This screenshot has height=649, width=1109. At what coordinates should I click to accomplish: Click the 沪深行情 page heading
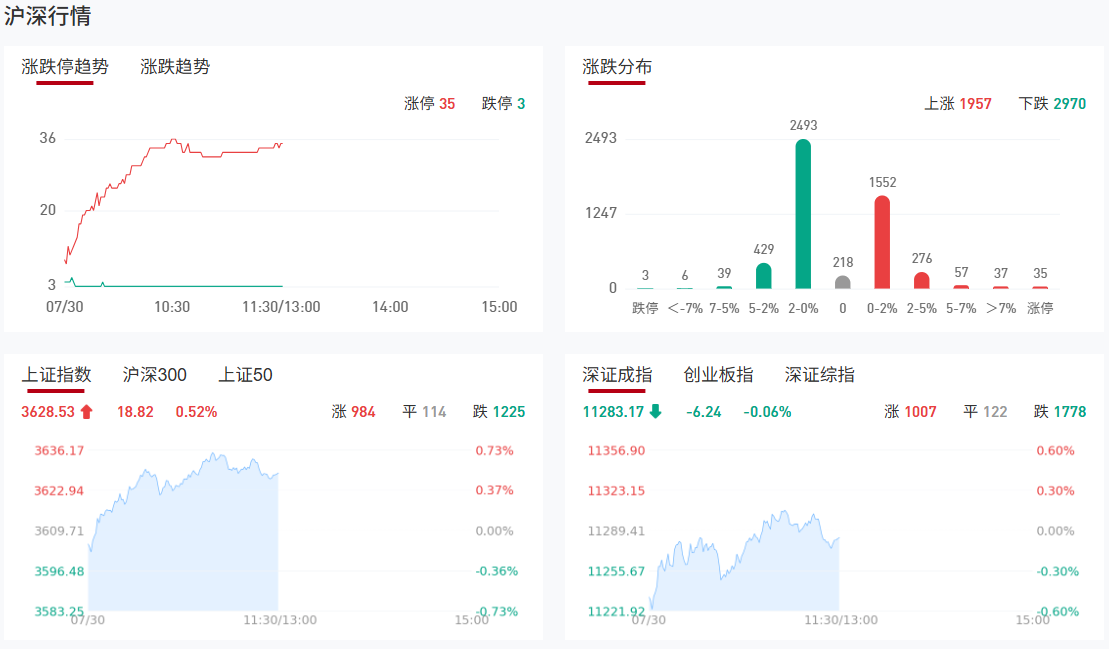coord(50,17)
